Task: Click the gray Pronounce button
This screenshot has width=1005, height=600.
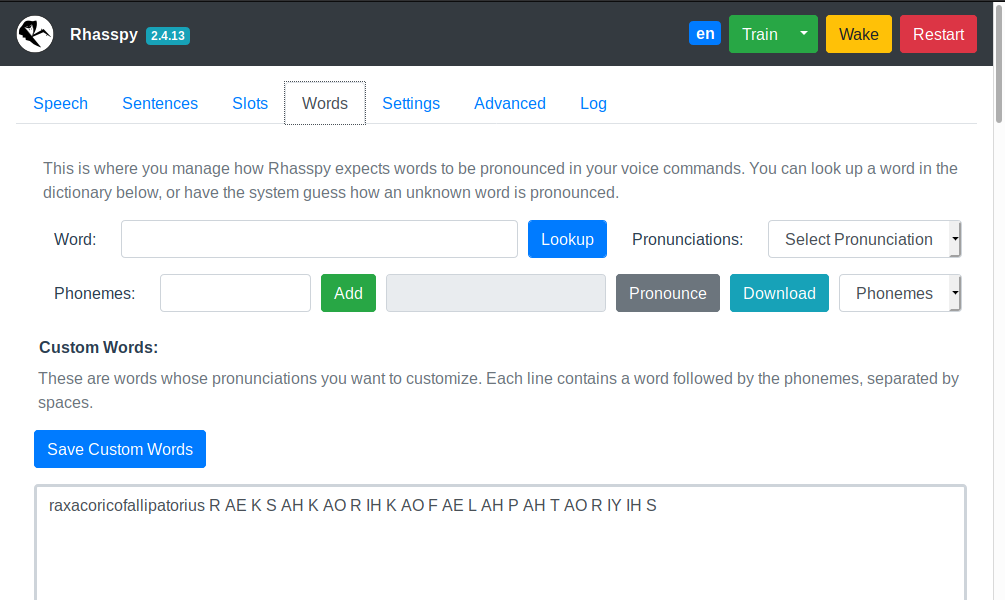Action: tap(668, 293)
